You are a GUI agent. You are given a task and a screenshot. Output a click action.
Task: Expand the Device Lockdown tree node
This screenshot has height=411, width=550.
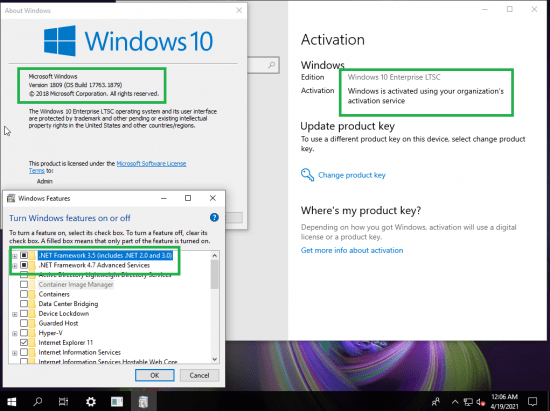[15, 314]
